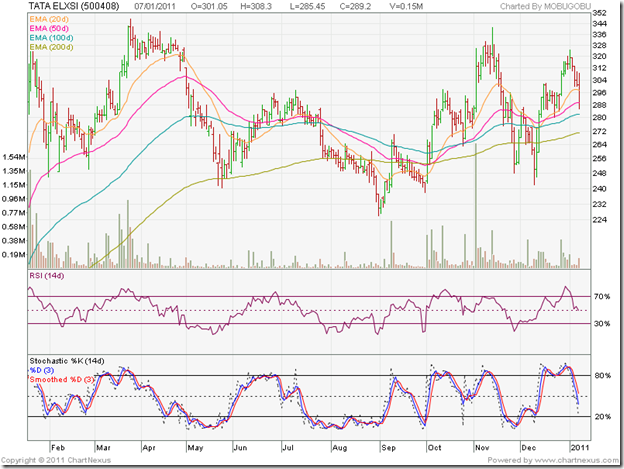Click the Oct month axis label
Viewport: 624px width, 469px height.
434,448
